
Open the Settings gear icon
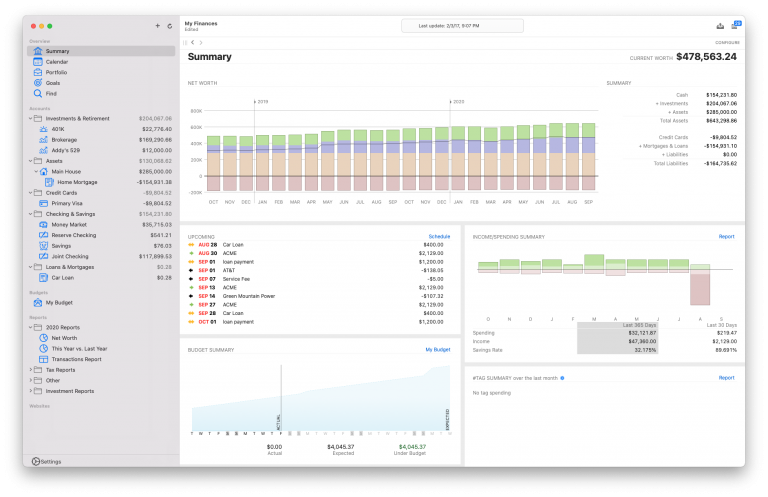coord(36,461)
